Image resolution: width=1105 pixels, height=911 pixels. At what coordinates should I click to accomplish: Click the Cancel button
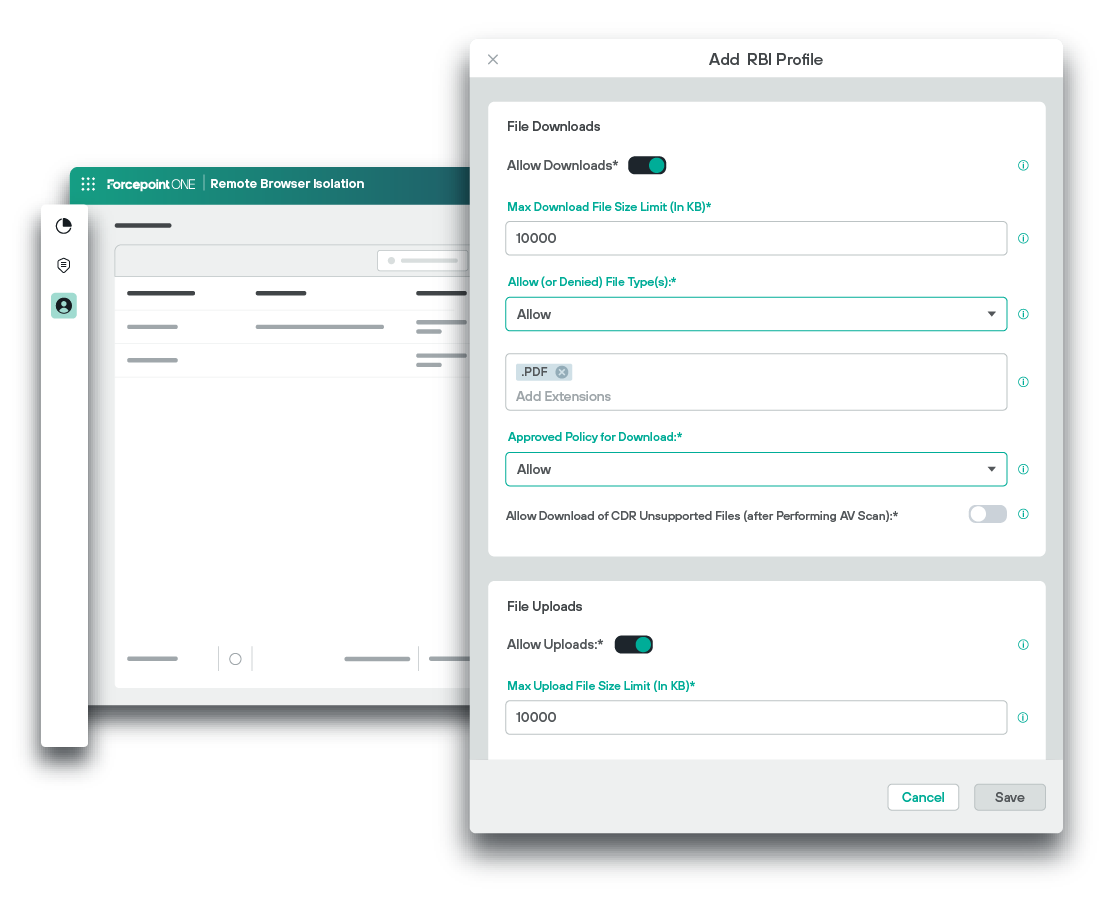(923, 798)
